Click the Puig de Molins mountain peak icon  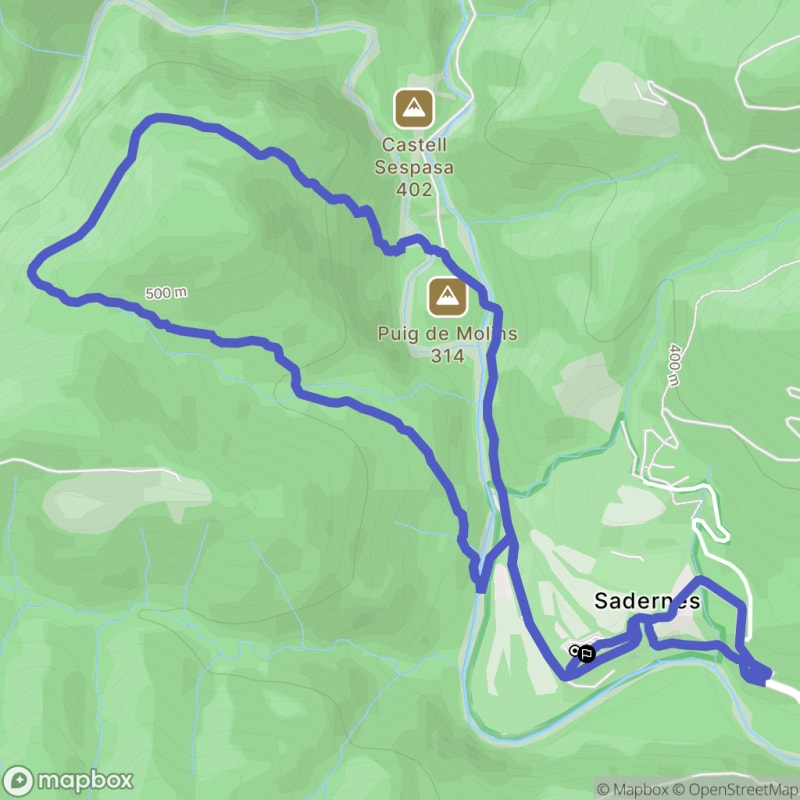click(447, 297)
